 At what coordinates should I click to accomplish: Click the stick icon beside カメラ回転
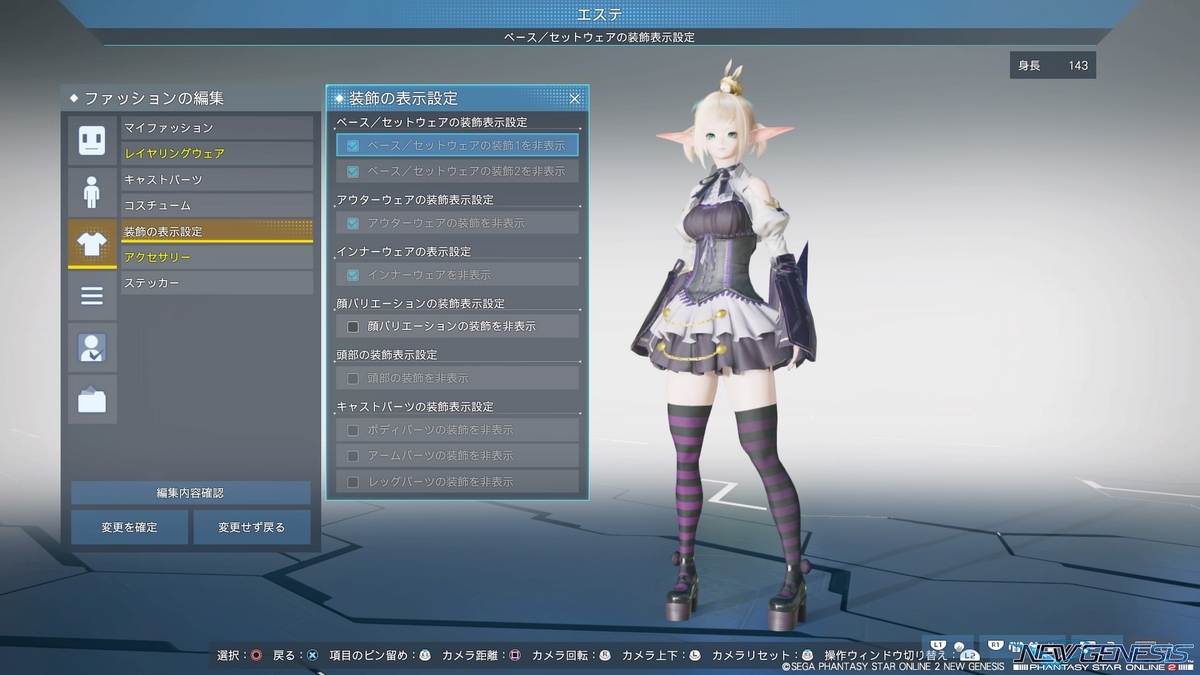tap(605, 656)
